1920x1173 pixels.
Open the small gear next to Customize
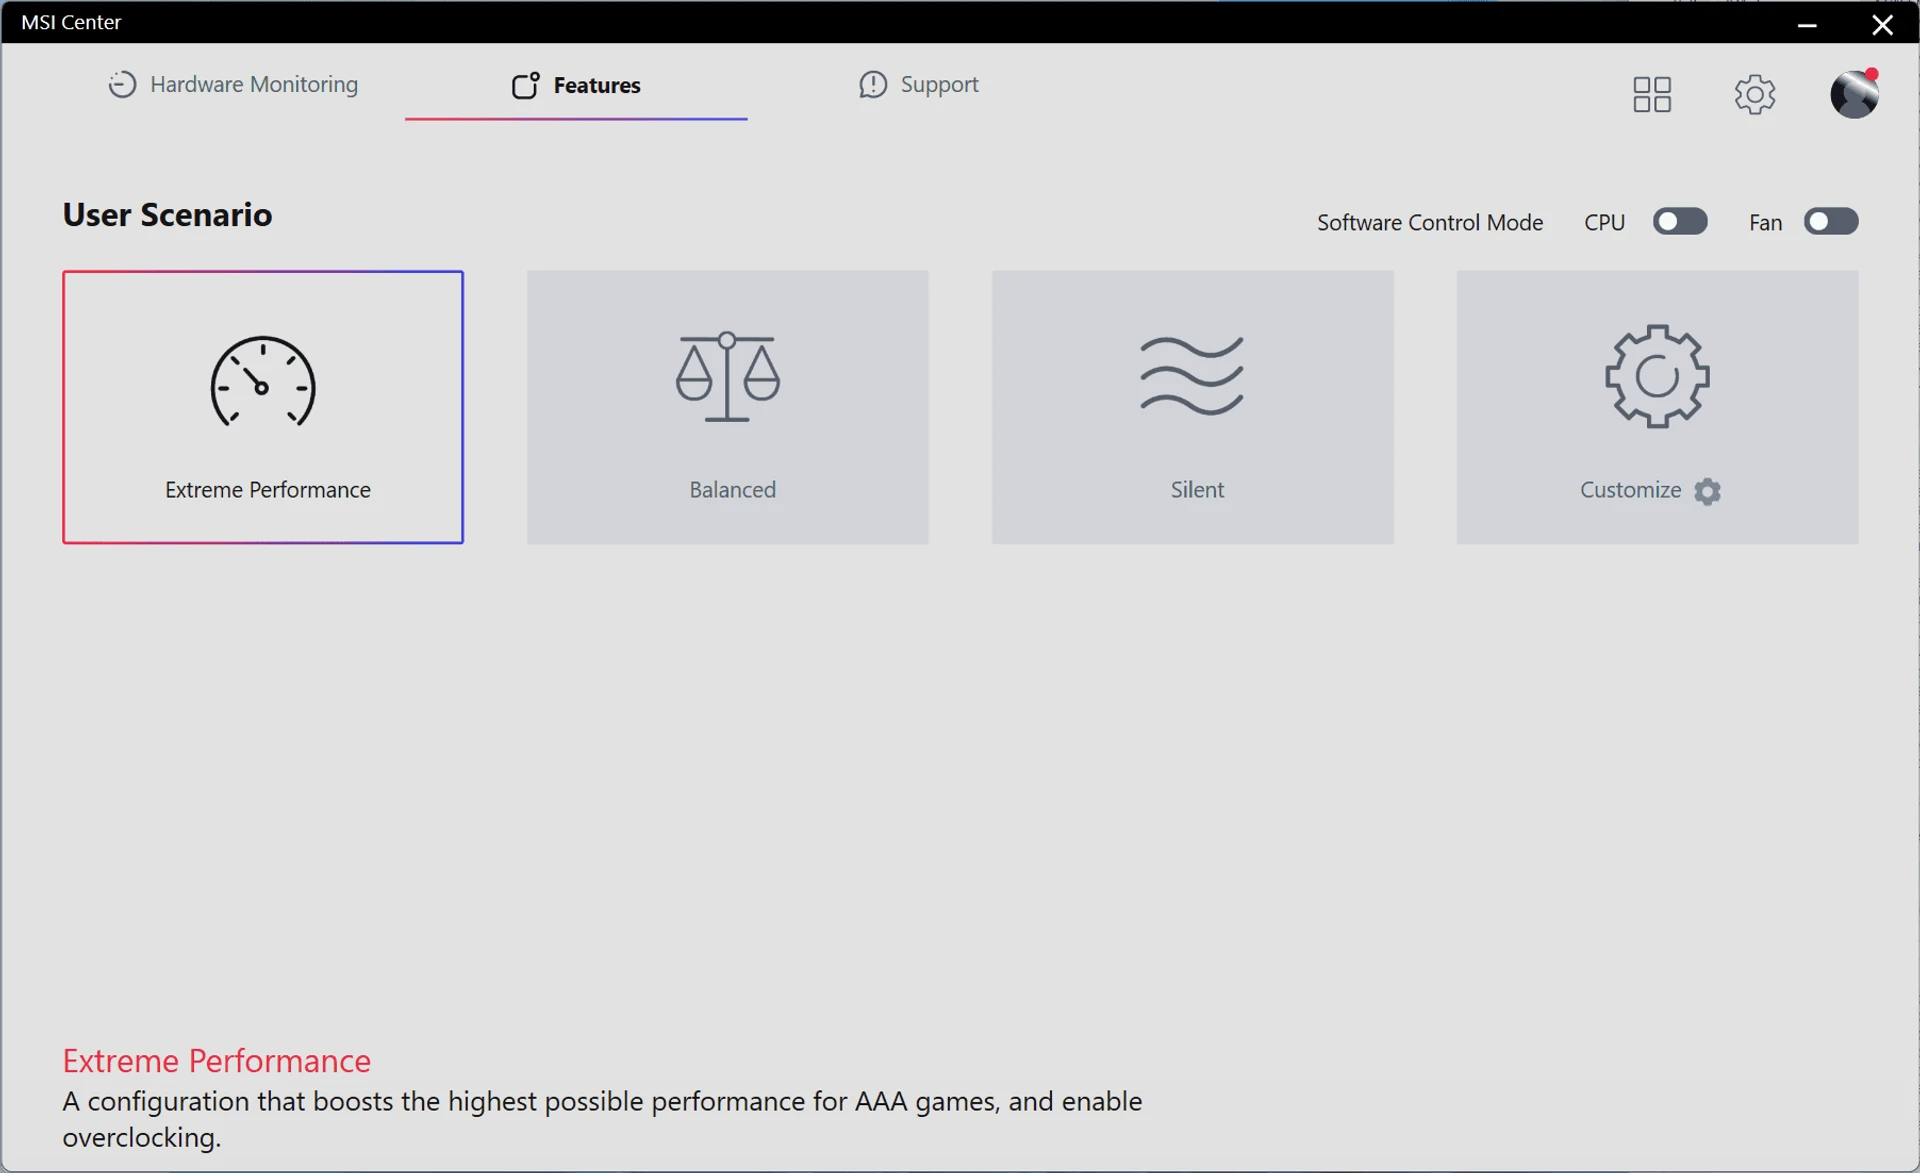pos(1708,491)
